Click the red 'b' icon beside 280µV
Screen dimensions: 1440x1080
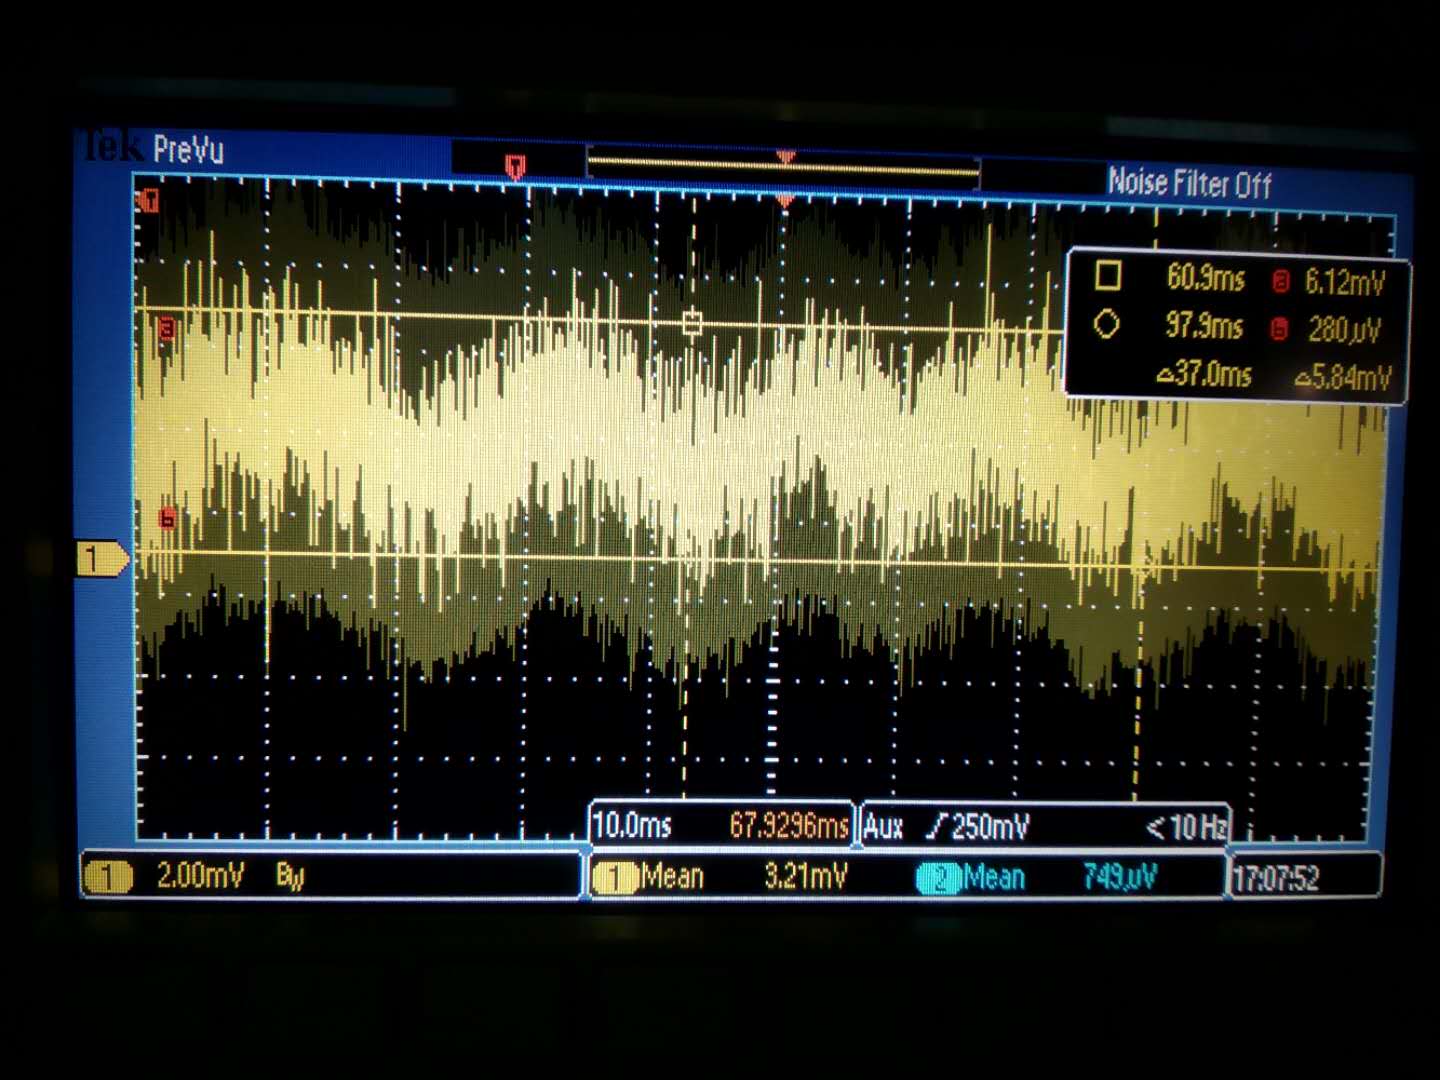click(x=1279, y=329)
